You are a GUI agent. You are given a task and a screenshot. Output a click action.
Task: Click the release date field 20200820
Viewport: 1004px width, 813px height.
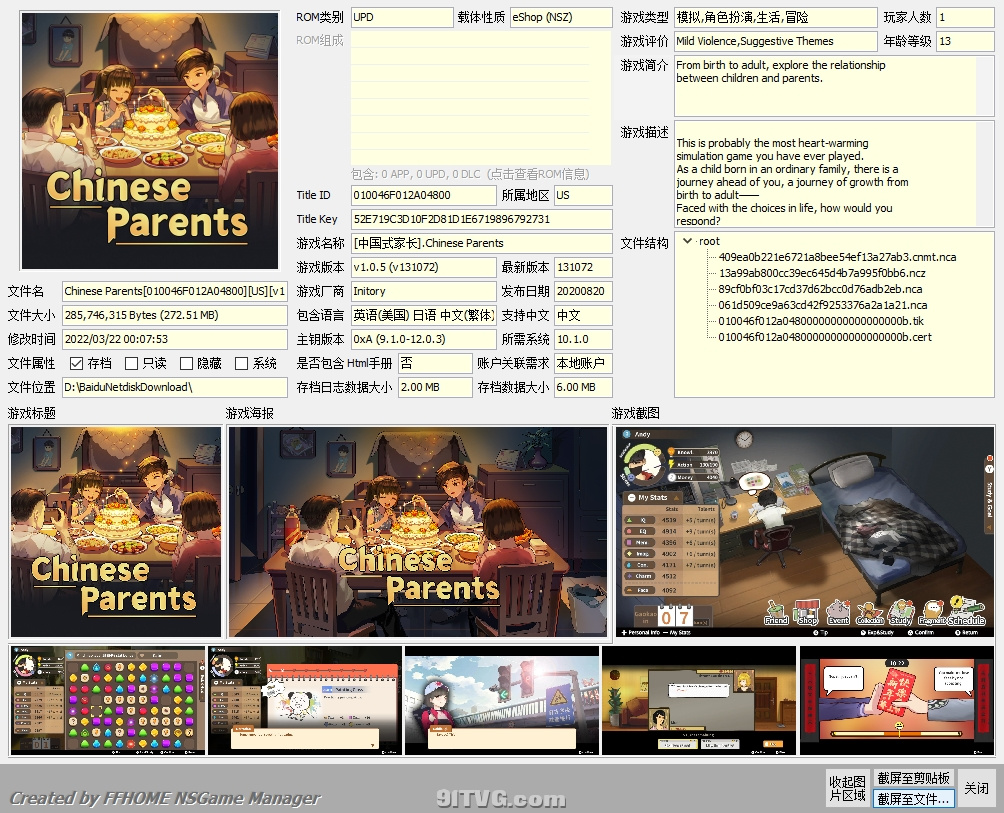583,291
